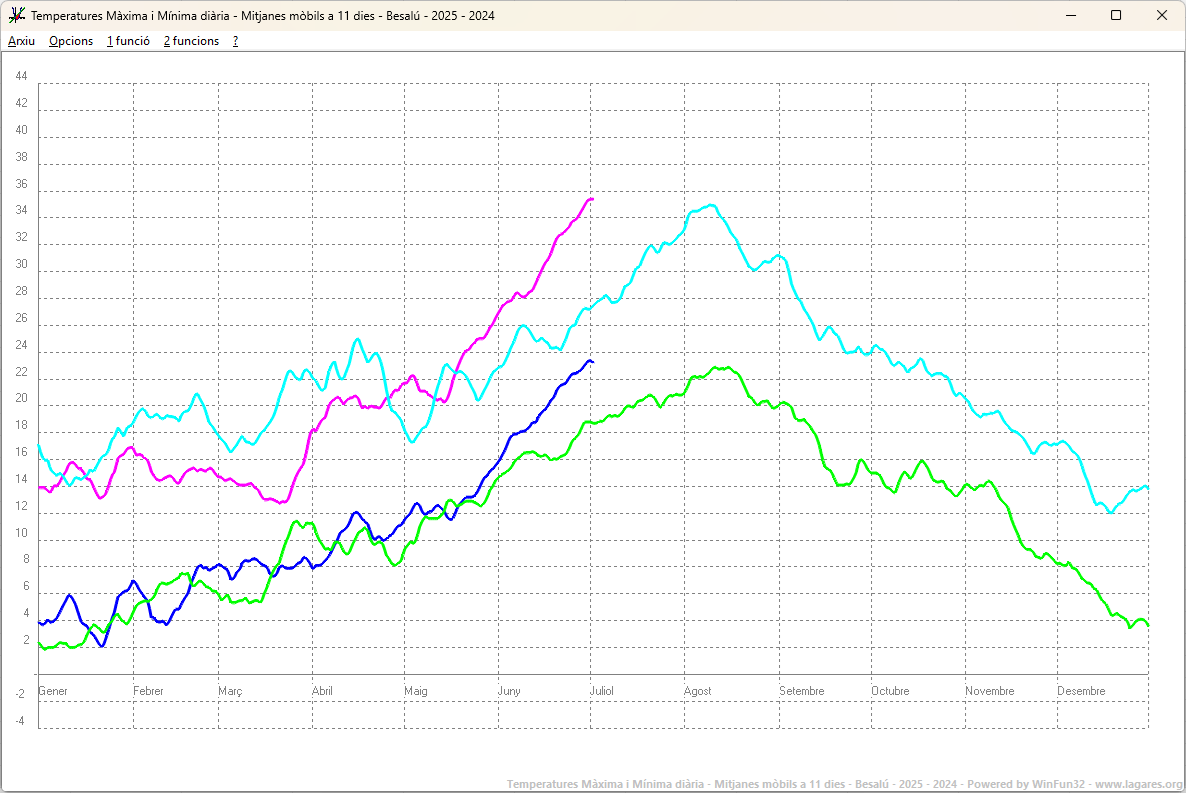Click the Novembre month label

point(989,691)
